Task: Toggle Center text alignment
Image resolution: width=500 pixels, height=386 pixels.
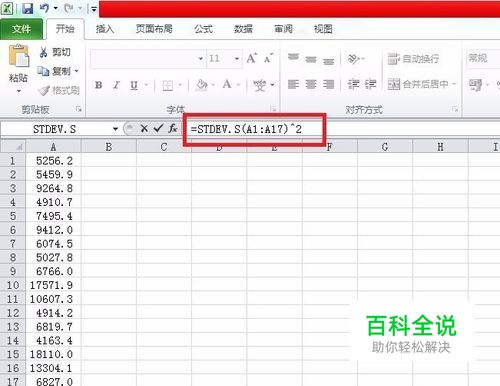Action: tap(311, 84)
